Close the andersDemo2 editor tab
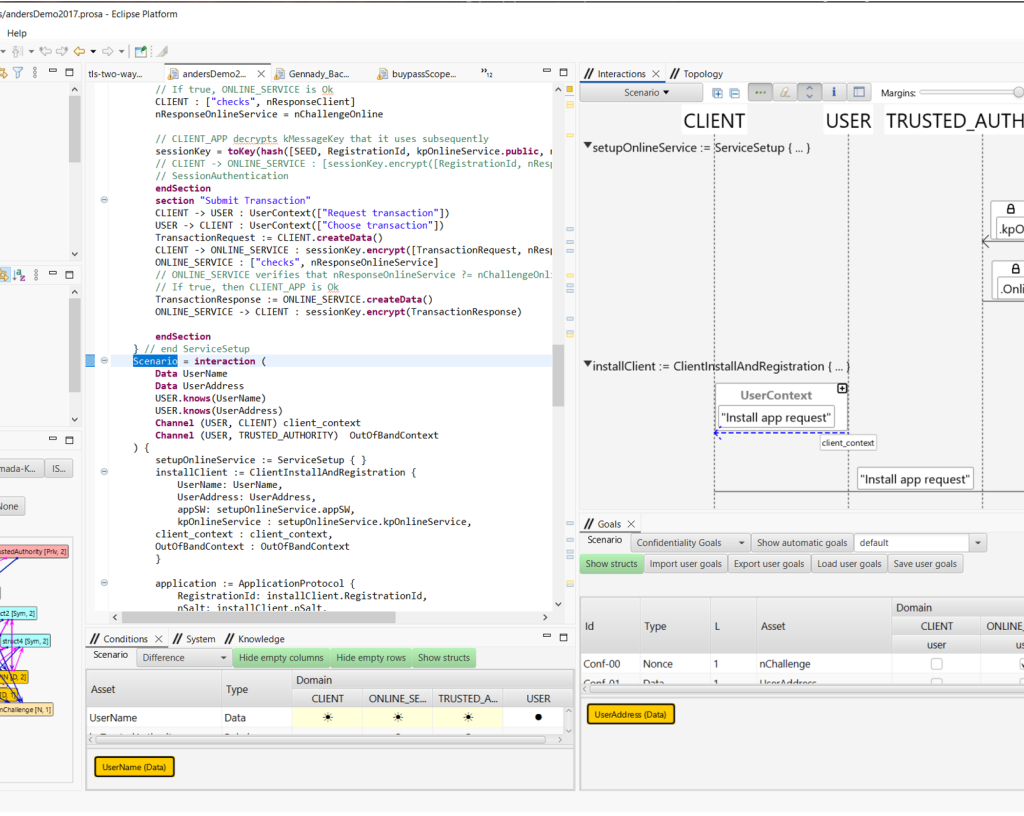Image resolution: width=1024 pixels, height=816 pixels. pos(261,74)
